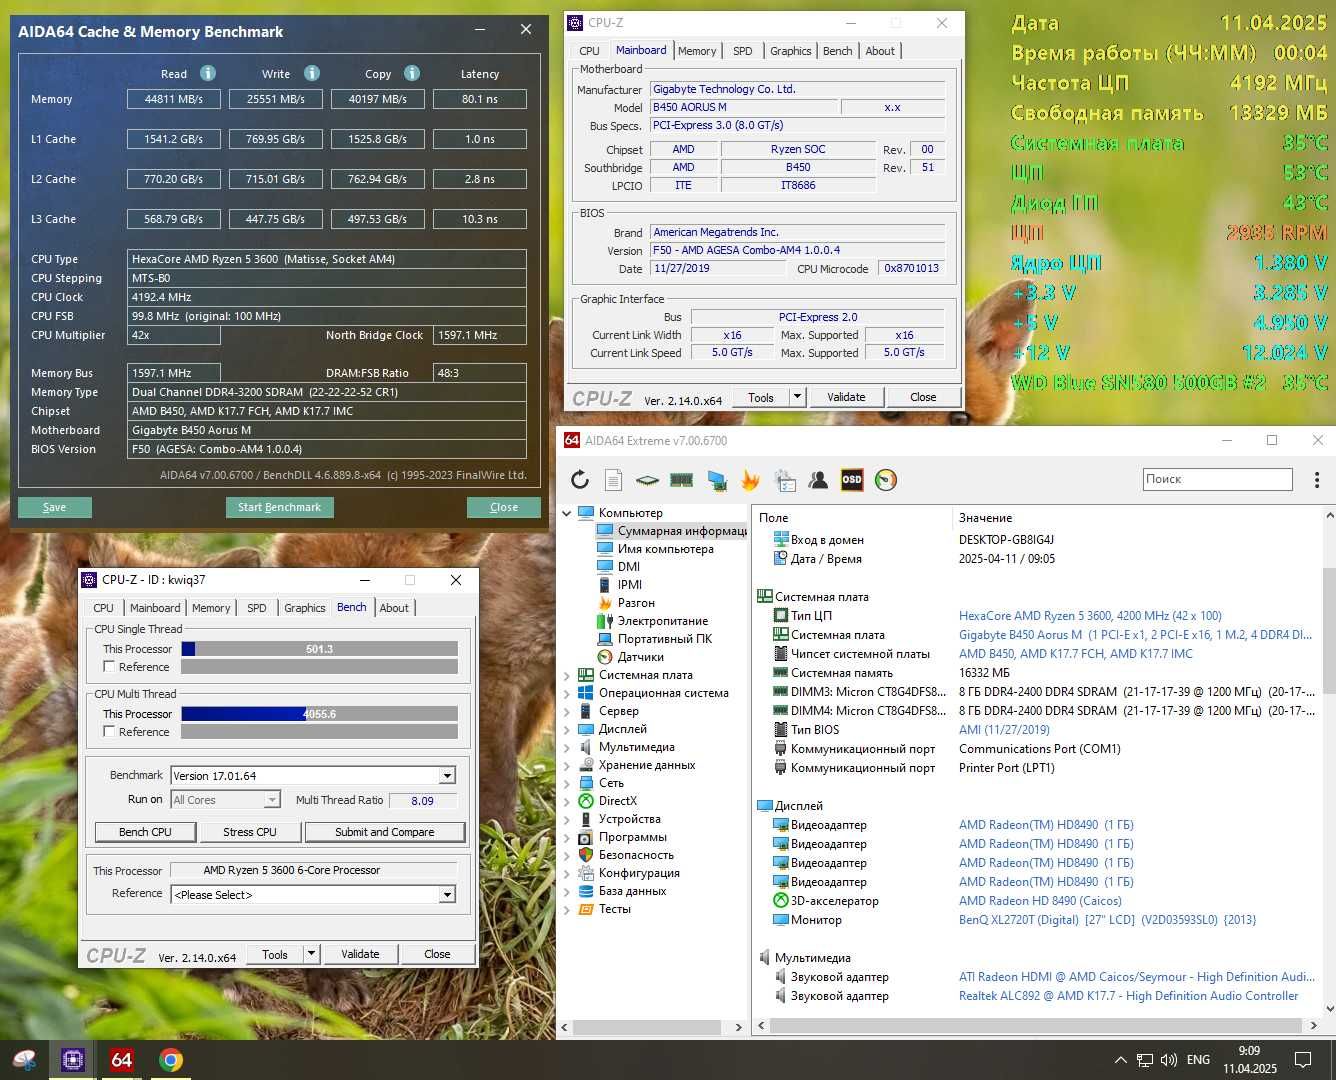1336x1080 pixels.
Task: Click the refresh icon in AIDA64 toolbar
Action: click(580, 480)
